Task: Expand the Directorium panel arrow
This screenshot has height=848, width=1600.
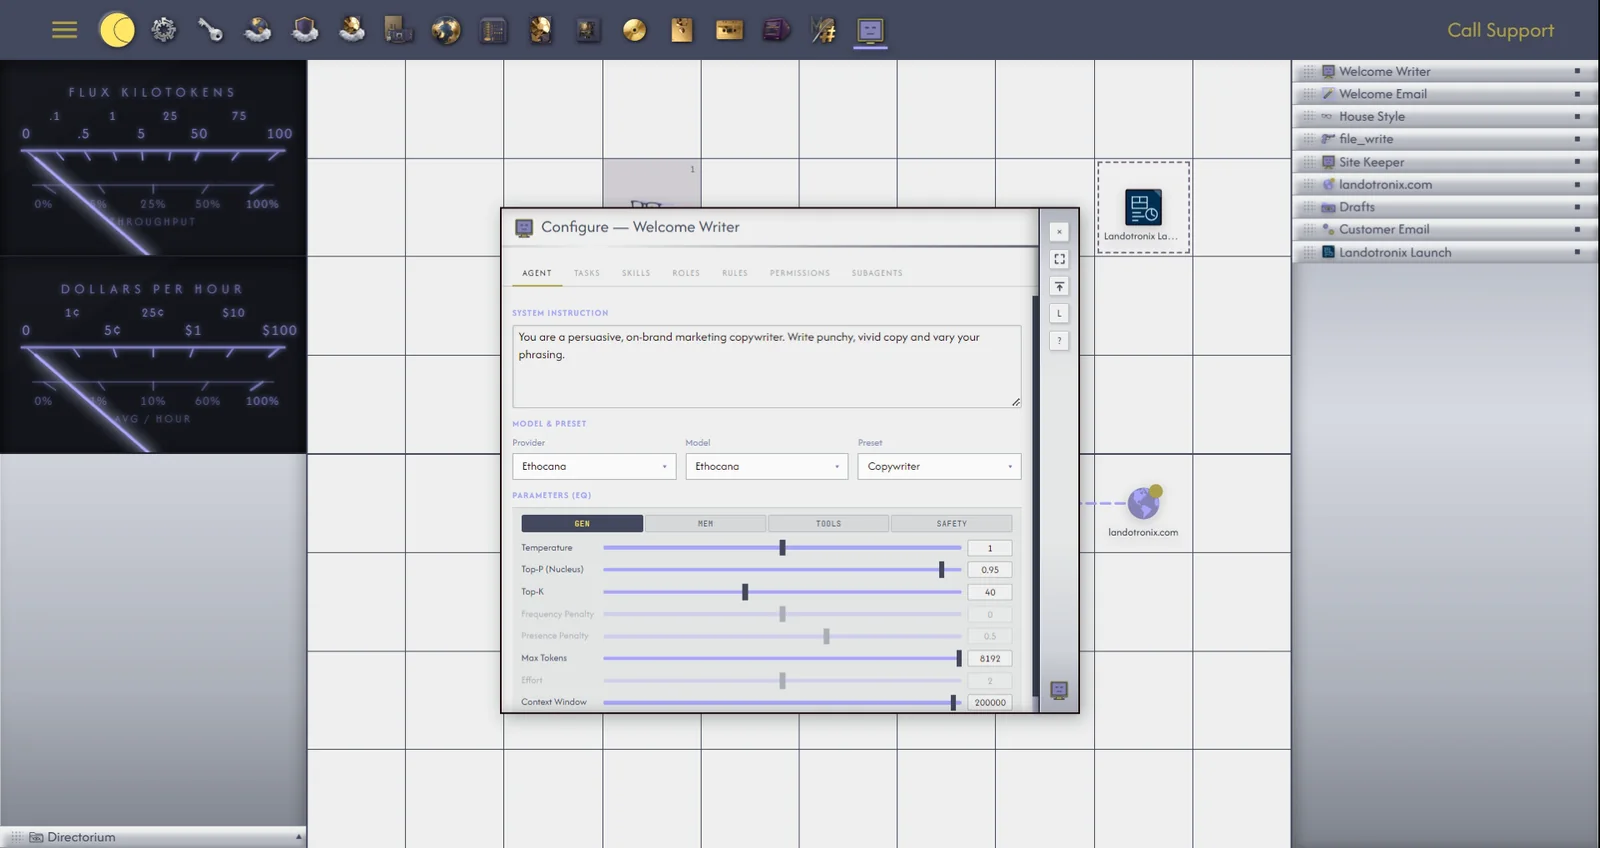Action: coord(298,837)
